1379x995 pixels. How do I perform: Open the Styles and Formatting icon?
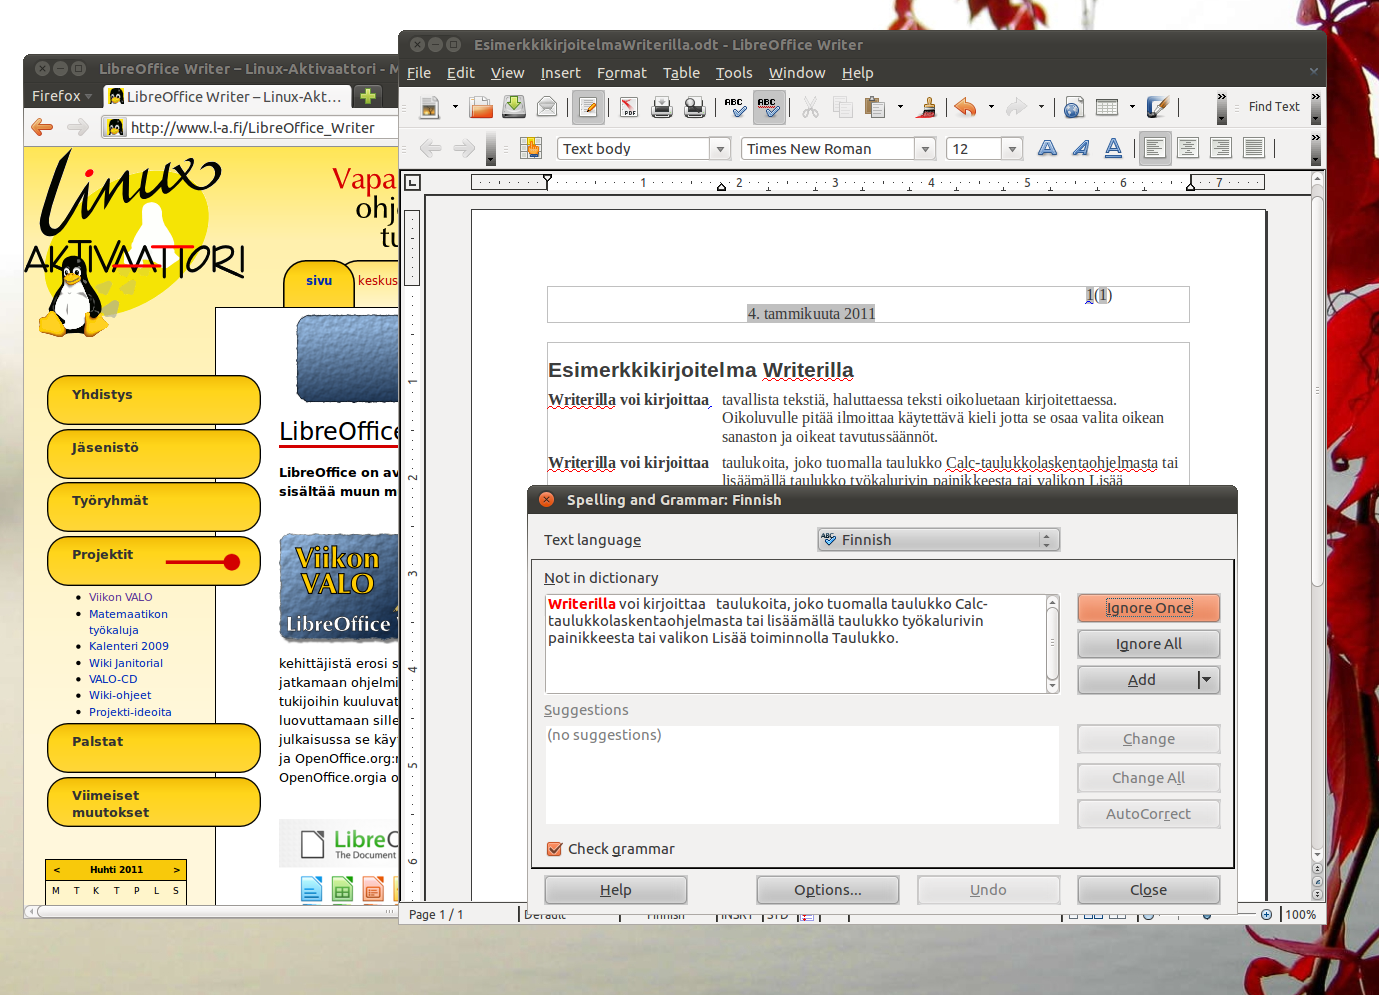tap(530, 148)
